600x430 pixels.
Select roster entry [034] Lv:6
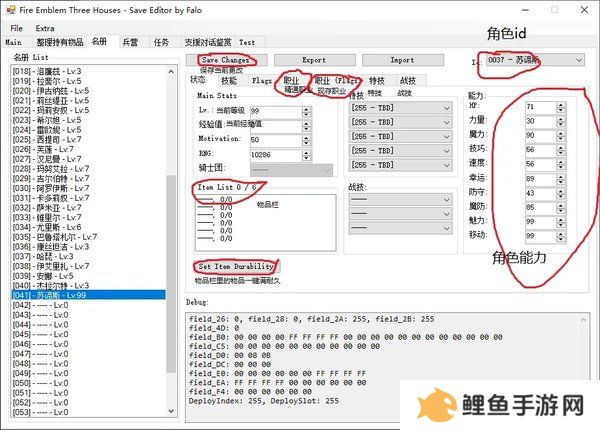coord(88,227)
